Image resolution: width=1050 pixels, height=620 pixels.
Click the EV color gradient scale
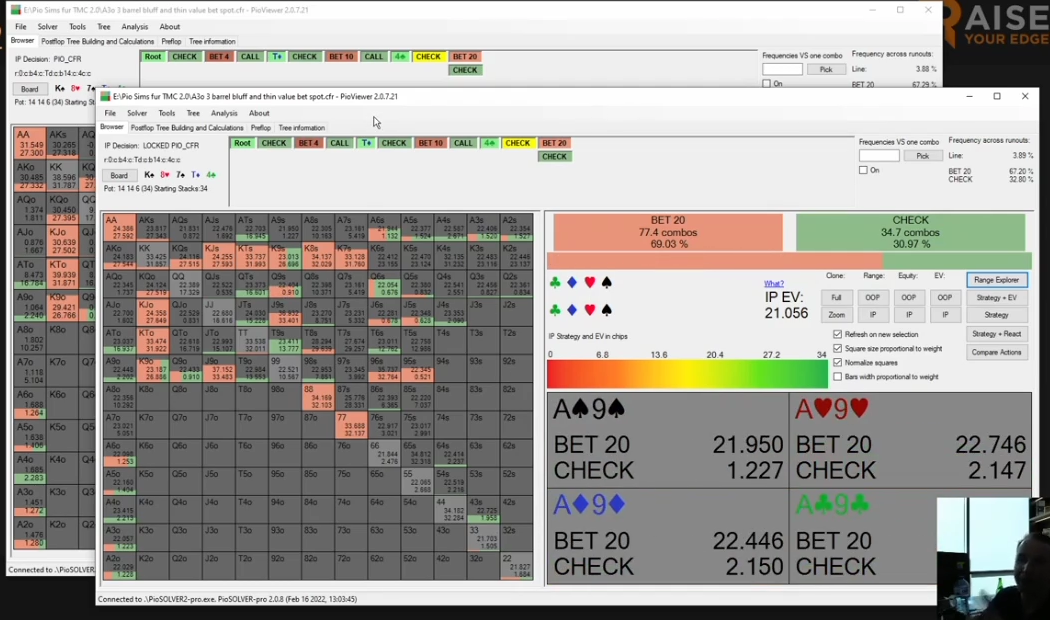(688, 374)
